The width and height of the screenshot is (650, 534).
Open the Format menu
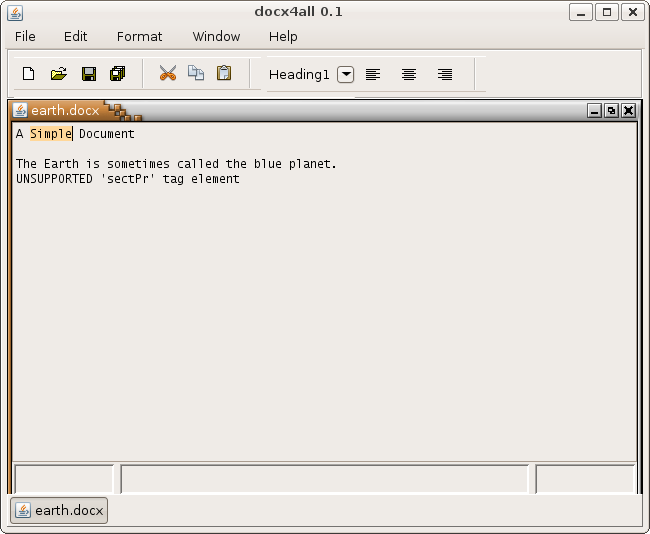139,36
